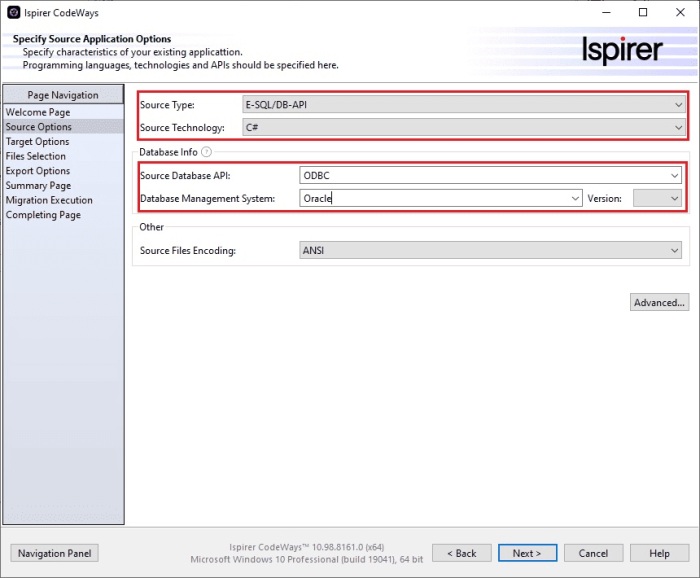
Task: Go to Welcome Page in navigation
Action: tap(38, 113)
